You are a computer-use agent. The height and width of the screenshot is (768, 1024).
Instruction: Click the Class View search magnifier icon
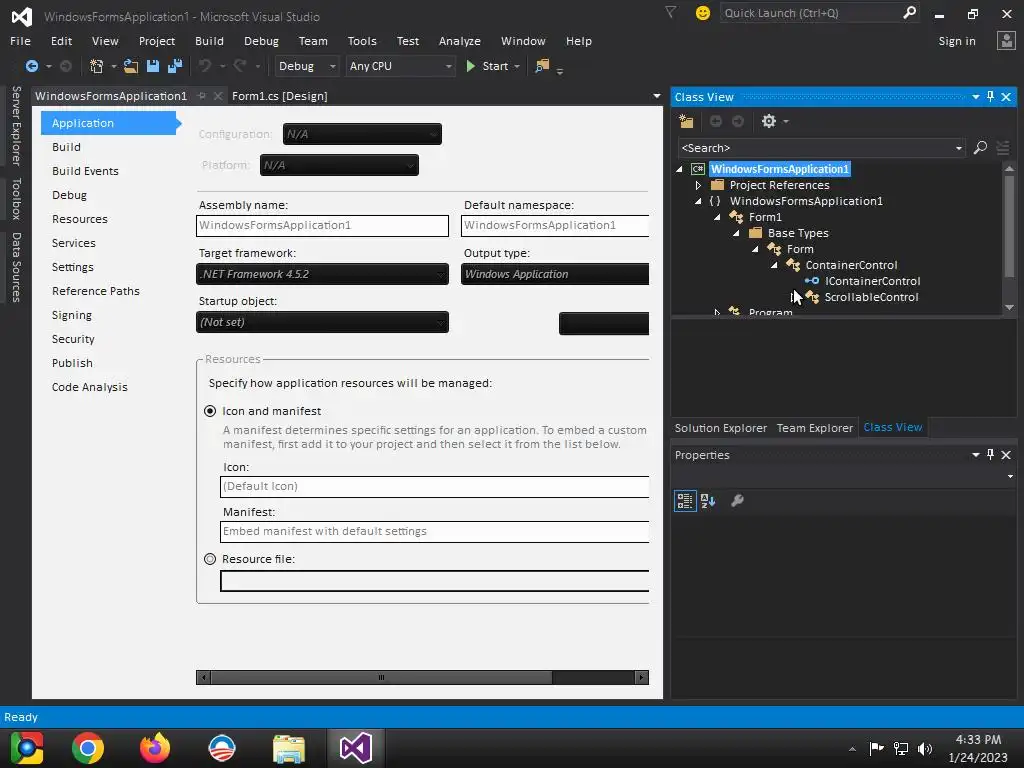tap(980, 148)
